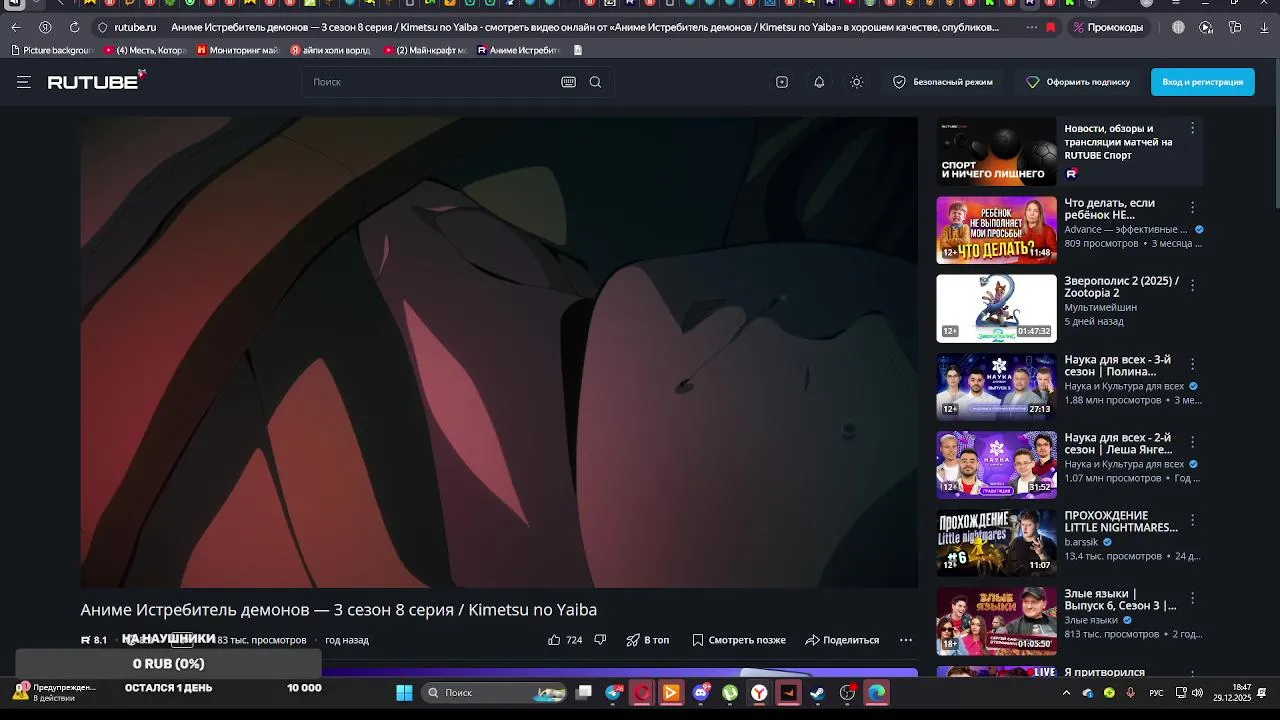Open ПРОХОЖДЕНИЕ LITTLE NIGHTMARES title link

pos(1121,521)
